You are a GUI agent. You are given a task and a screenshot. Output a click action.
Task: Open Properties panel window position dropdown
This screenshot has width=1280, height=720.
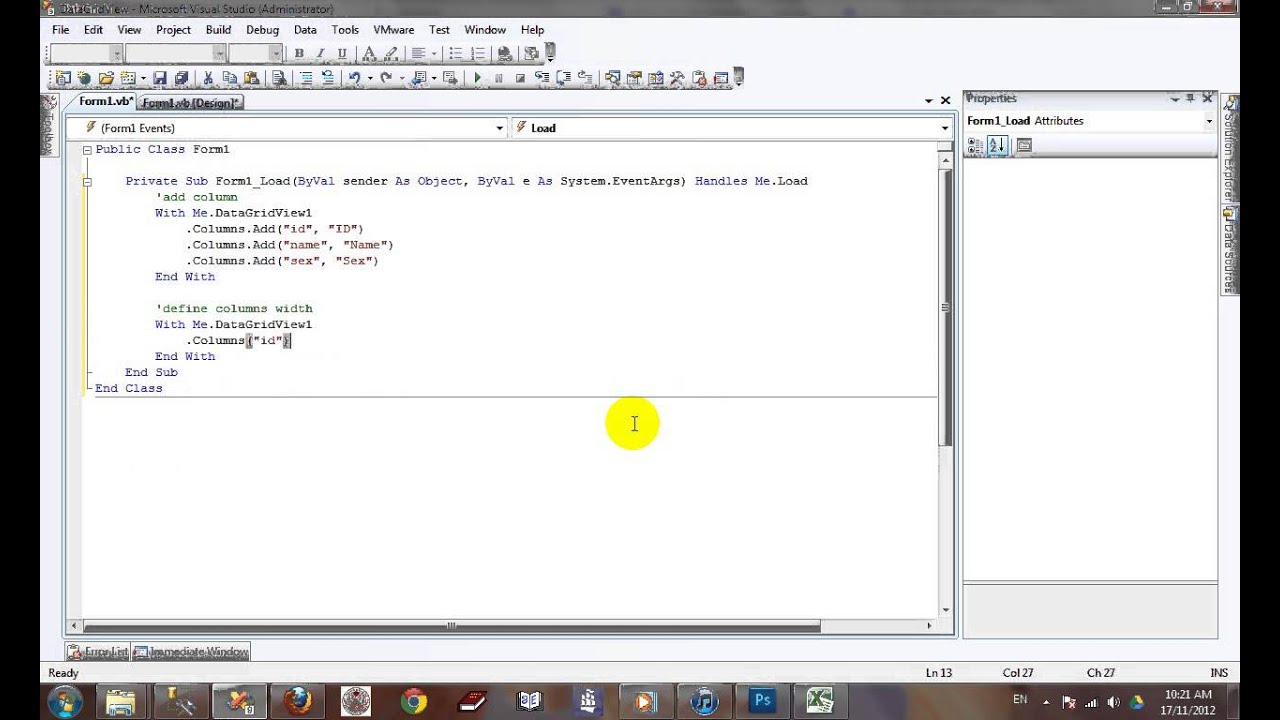click(x=1175, y=98)
